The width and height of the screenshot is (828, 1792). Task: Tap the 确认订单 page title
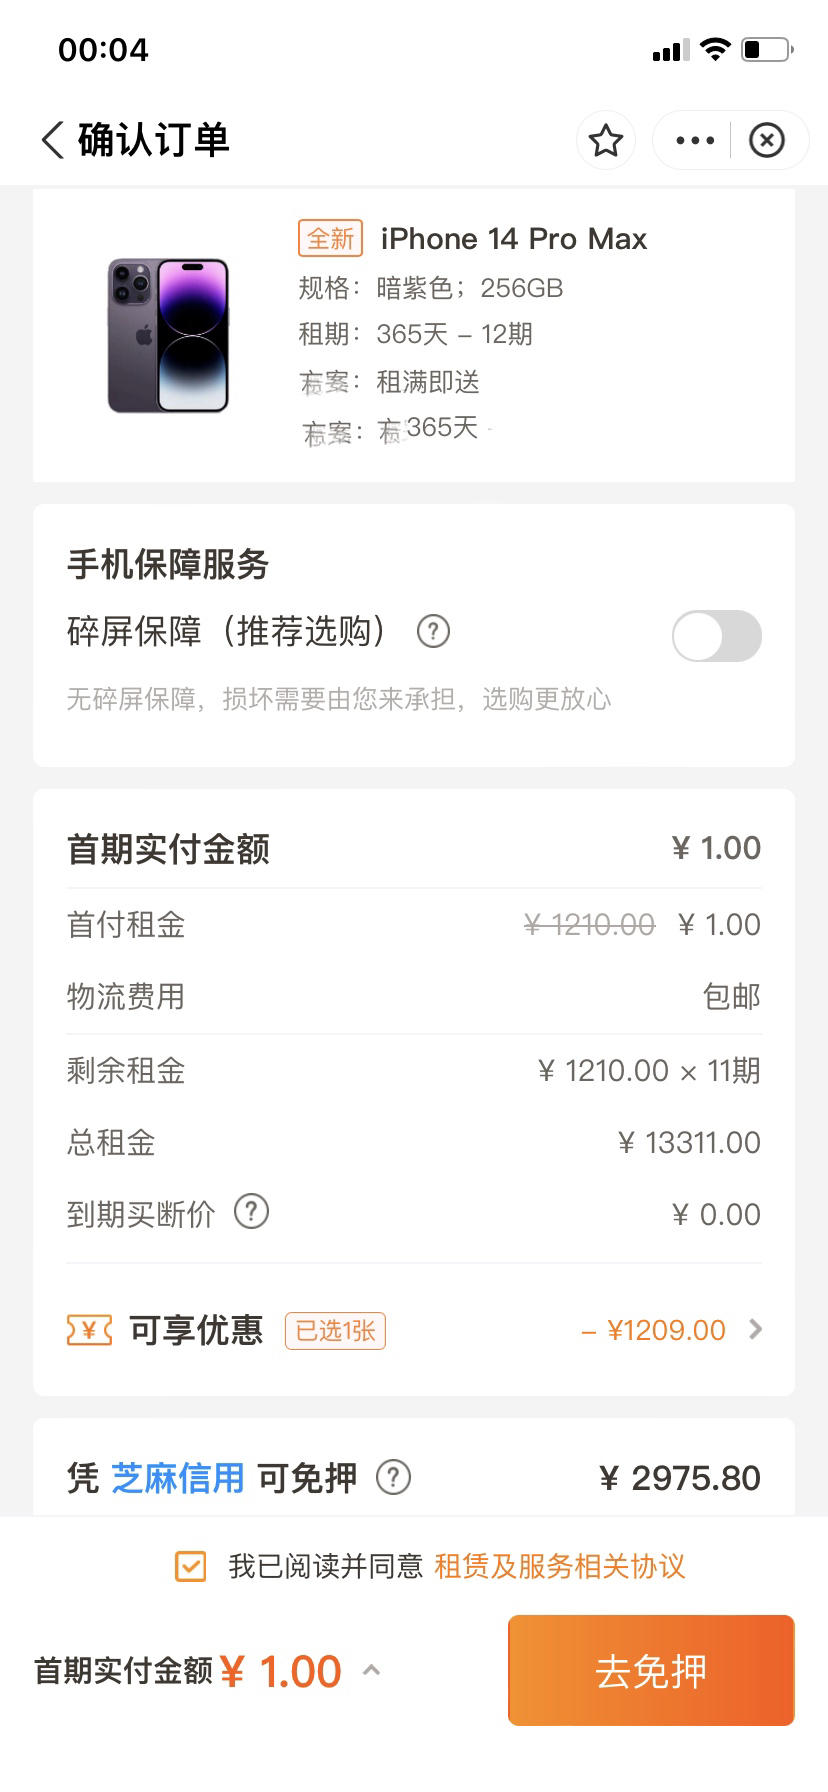(154, 140)
